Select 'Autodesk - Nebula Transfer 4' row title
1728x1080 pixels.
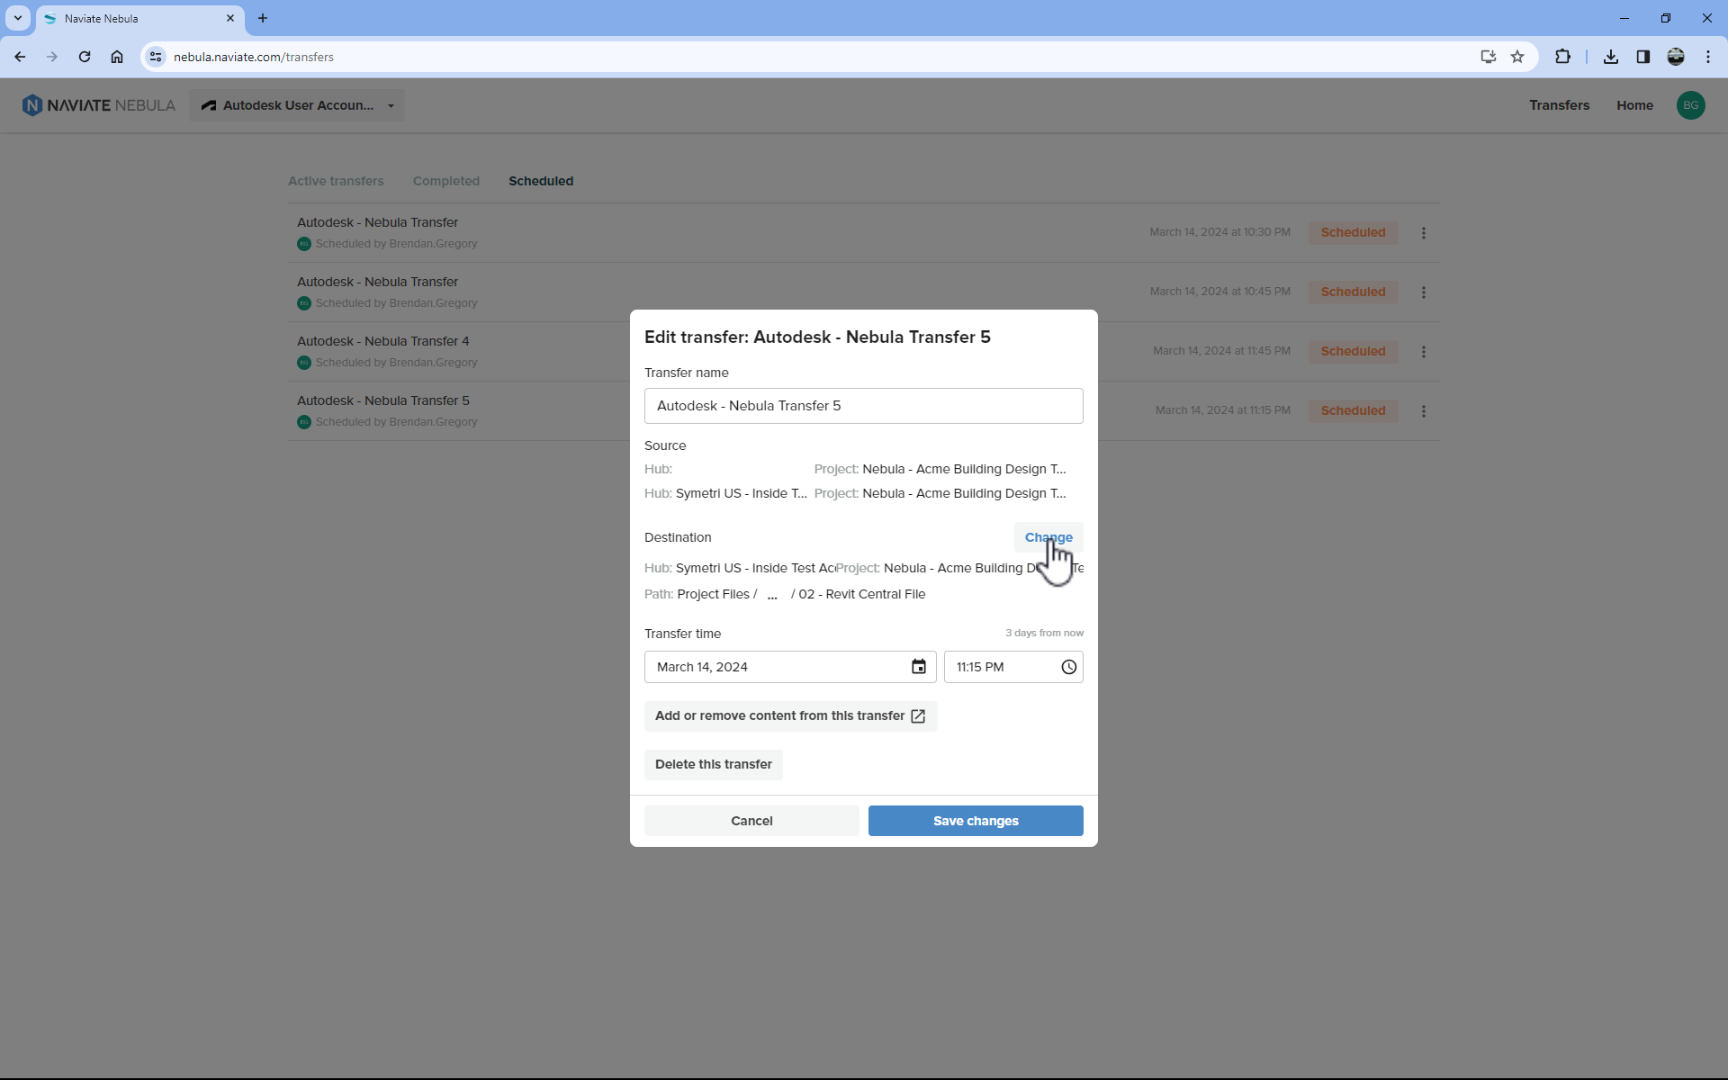(x=383, y=341)
